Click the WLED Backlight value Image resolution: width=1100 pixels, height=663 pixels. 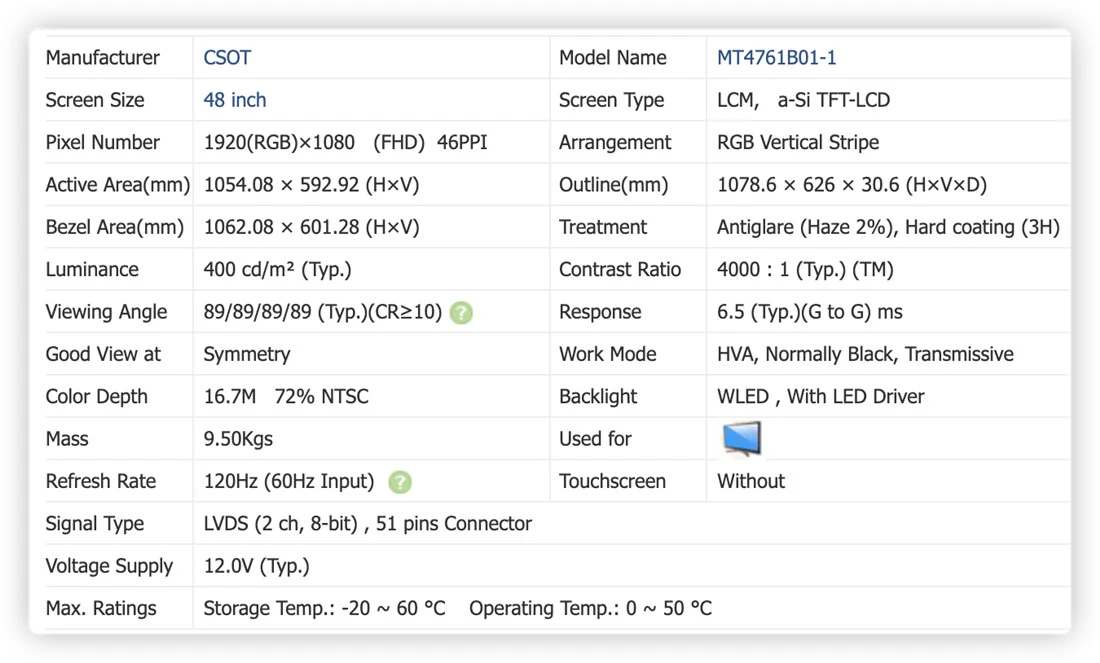(x=820, y=396)
